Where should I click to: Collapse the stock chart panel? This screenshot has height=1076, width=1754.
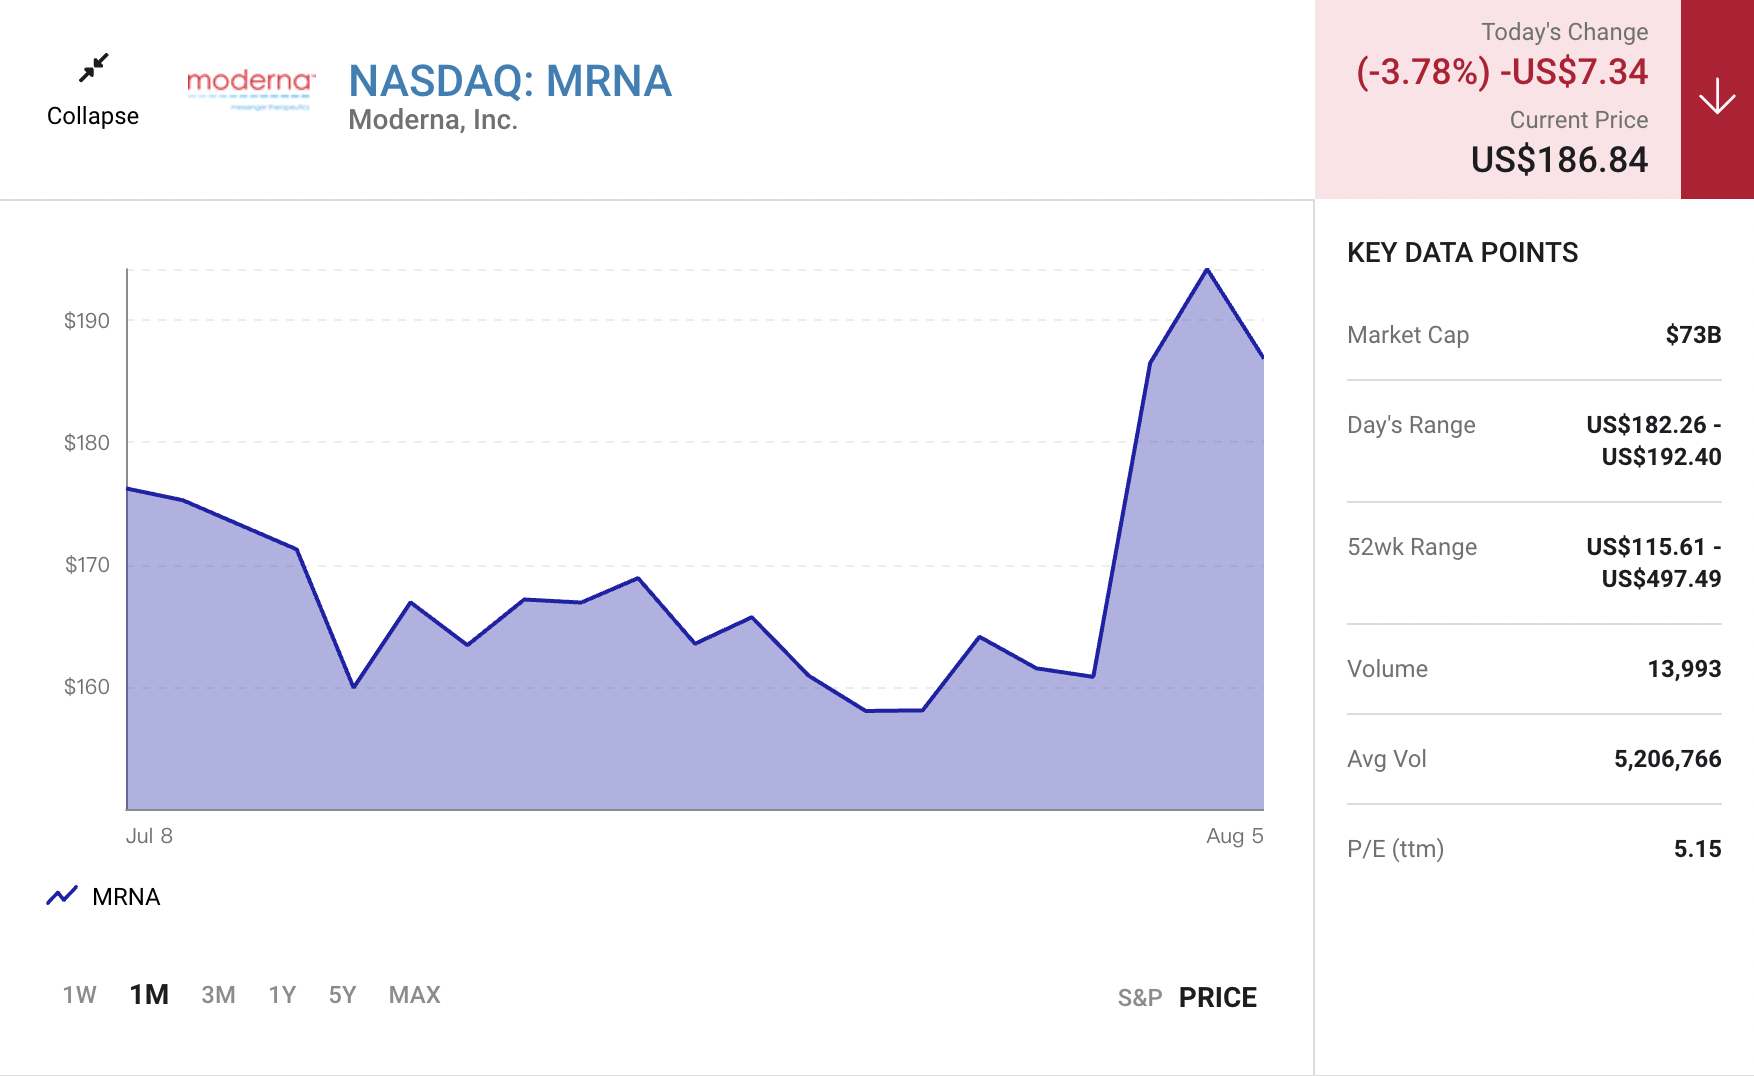(93, 115)
